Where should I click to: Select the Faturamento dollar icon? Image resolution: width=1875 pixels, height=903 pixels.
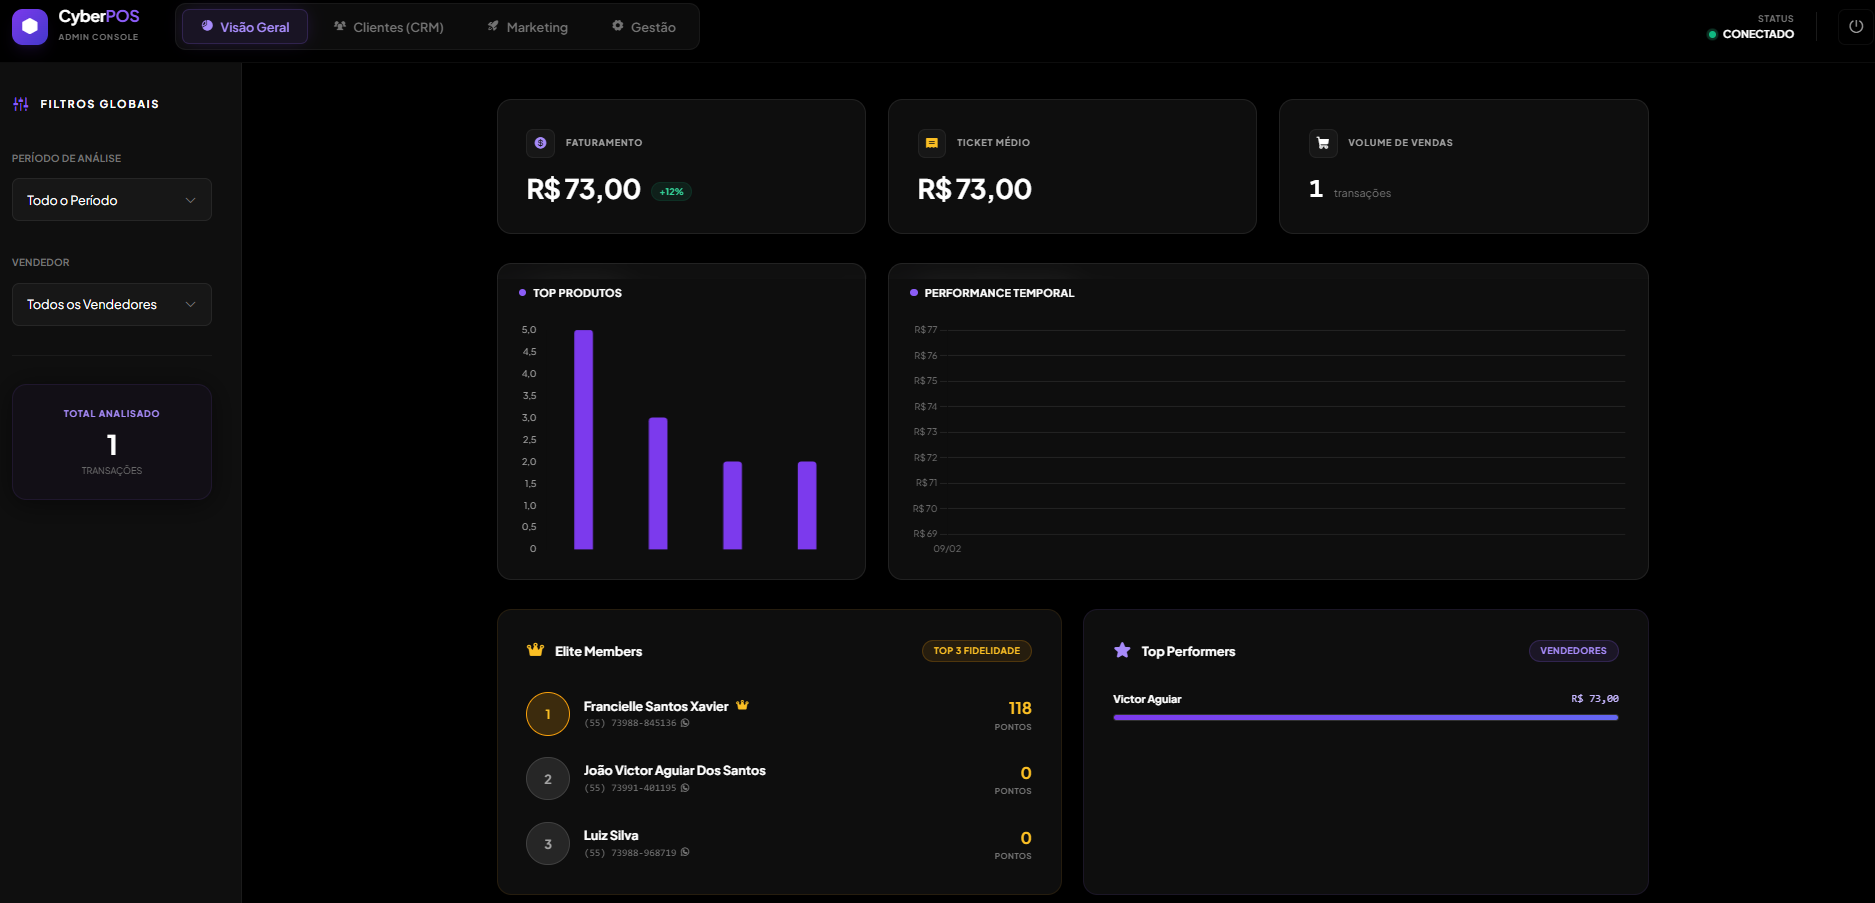click(540, 143)
